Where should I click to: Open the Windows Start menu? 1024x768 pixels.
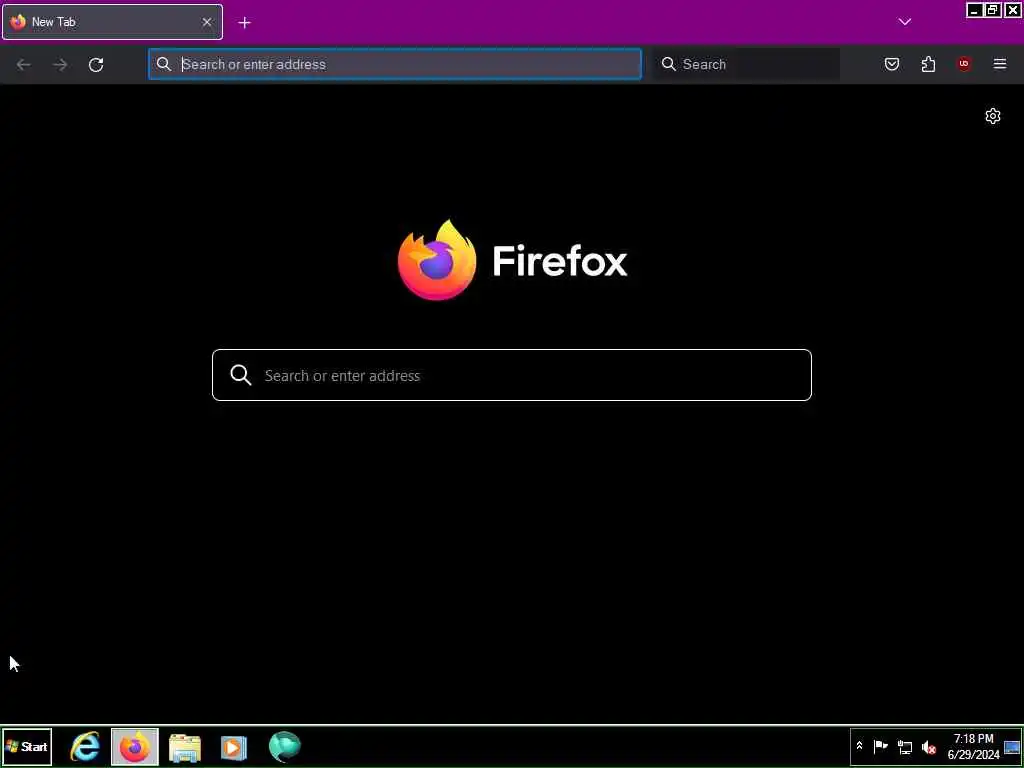(x=27, y=747)
